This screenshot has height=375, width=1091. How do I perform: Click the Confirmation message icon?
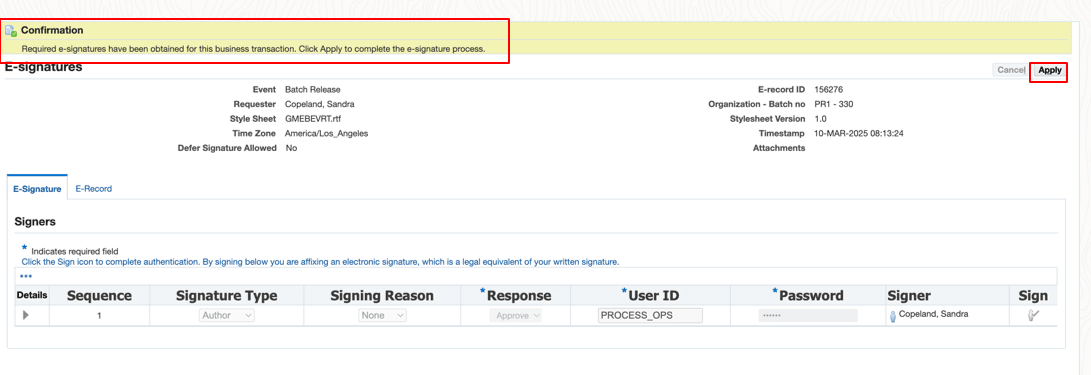11,31
